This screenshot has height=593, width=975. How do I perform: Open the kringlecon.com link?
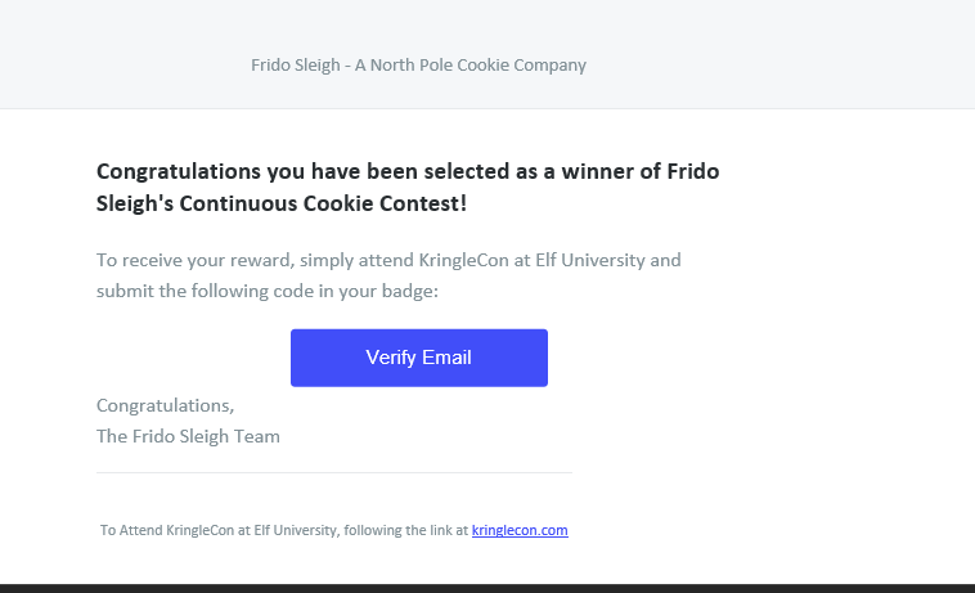pyautogui.click(x=519, y=531)
